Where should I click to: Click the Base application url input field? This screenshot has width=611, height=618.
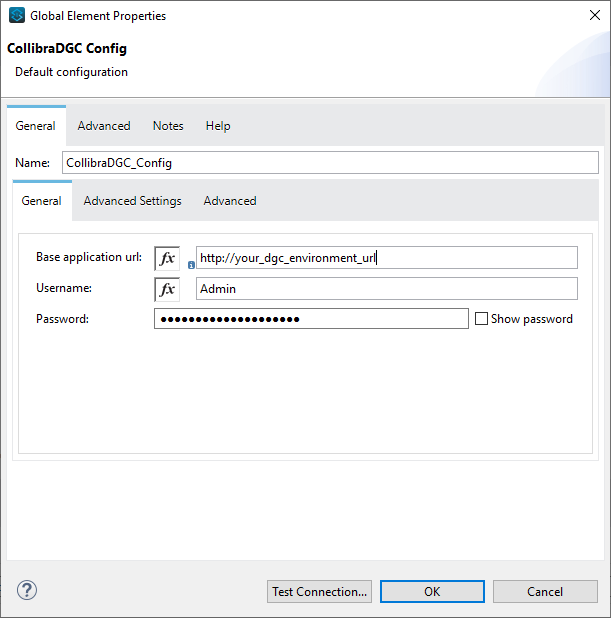click(387, 258)
